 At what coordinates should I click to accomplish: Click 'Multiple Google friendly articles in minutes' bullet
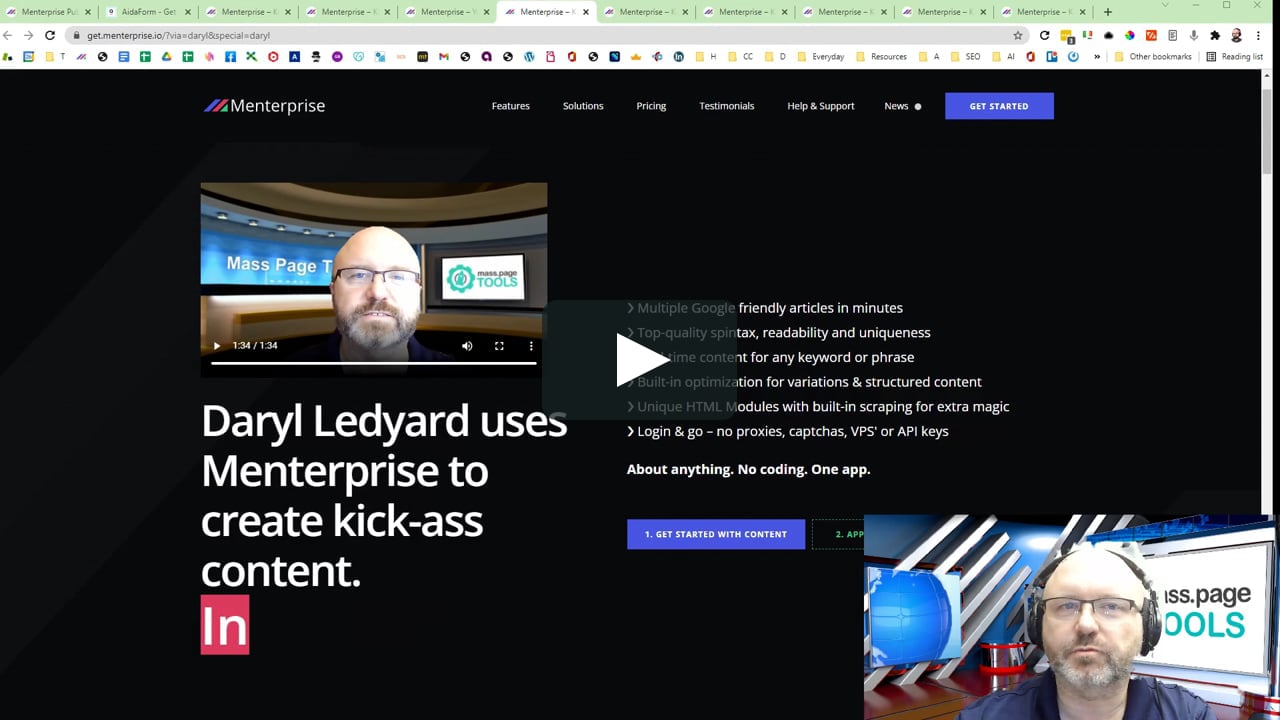coord(765,308)
